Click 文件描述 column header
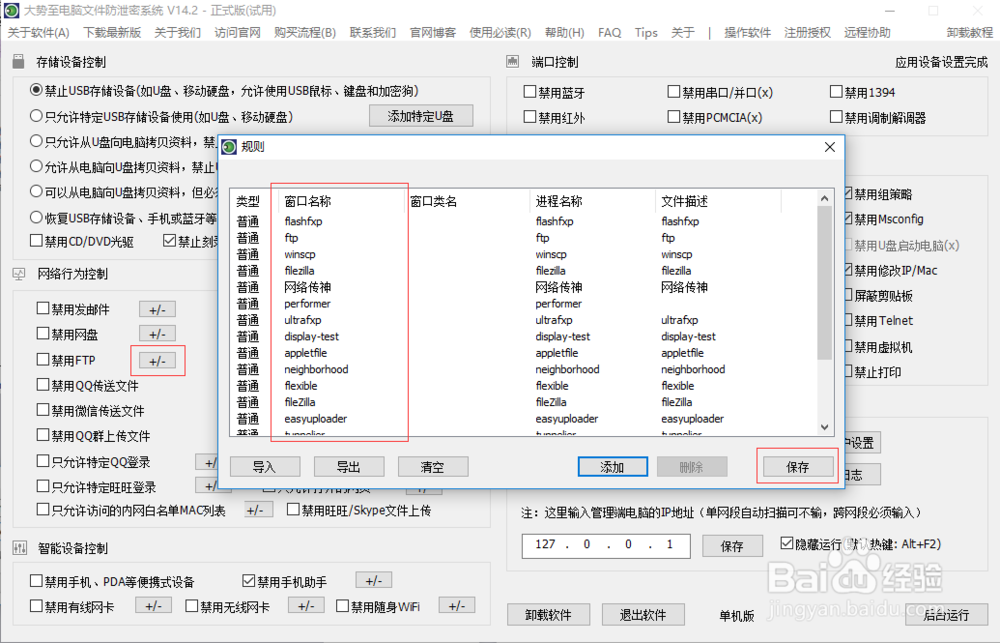The width and height of the screenshot is (1000, 643). click(x=684, y=202)
